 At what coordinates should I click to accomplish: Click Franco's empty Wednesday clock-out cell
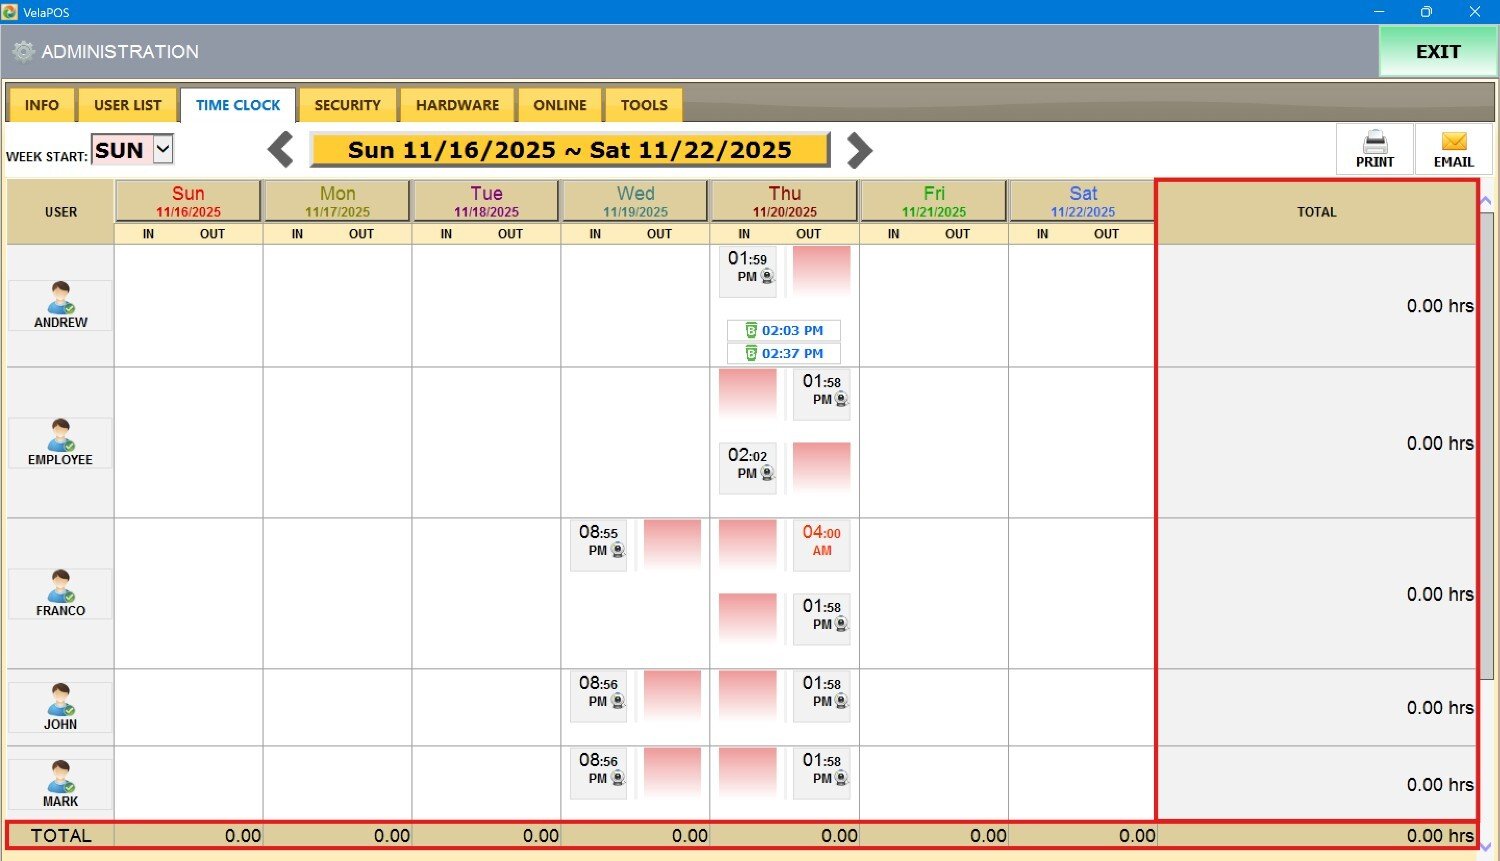coord(672,544)
